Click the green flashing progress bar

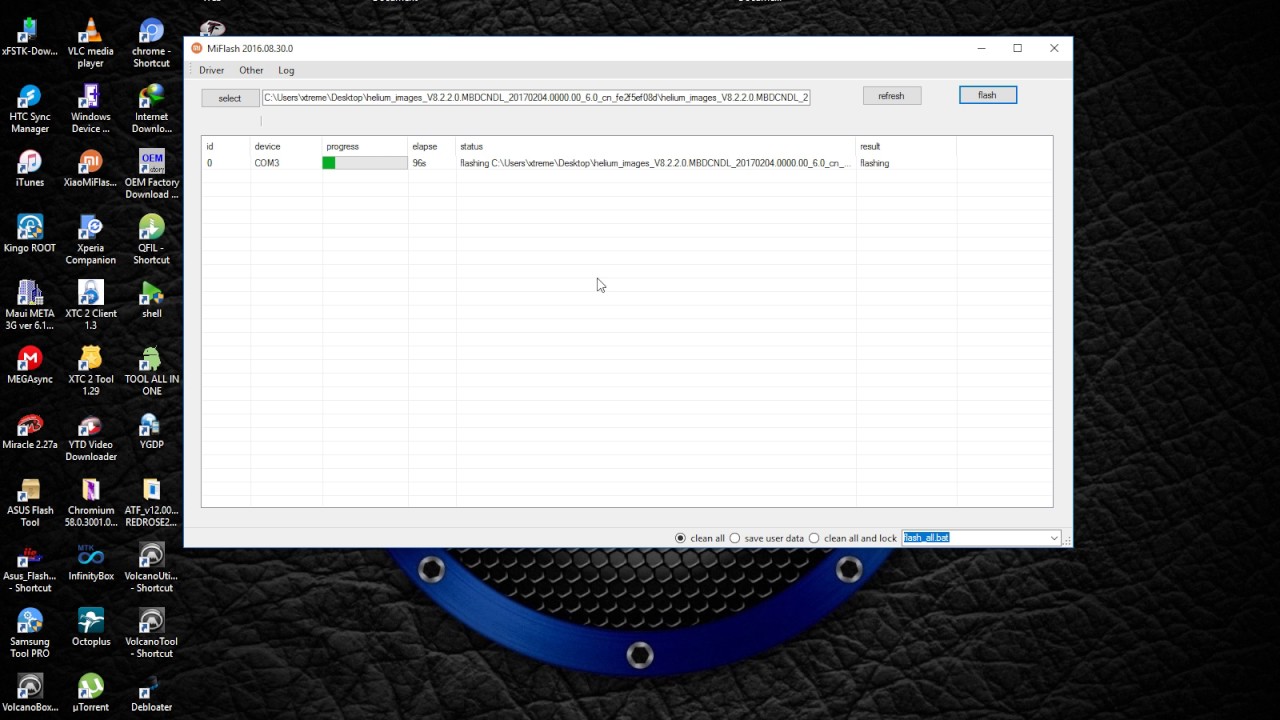pos(364,163)
